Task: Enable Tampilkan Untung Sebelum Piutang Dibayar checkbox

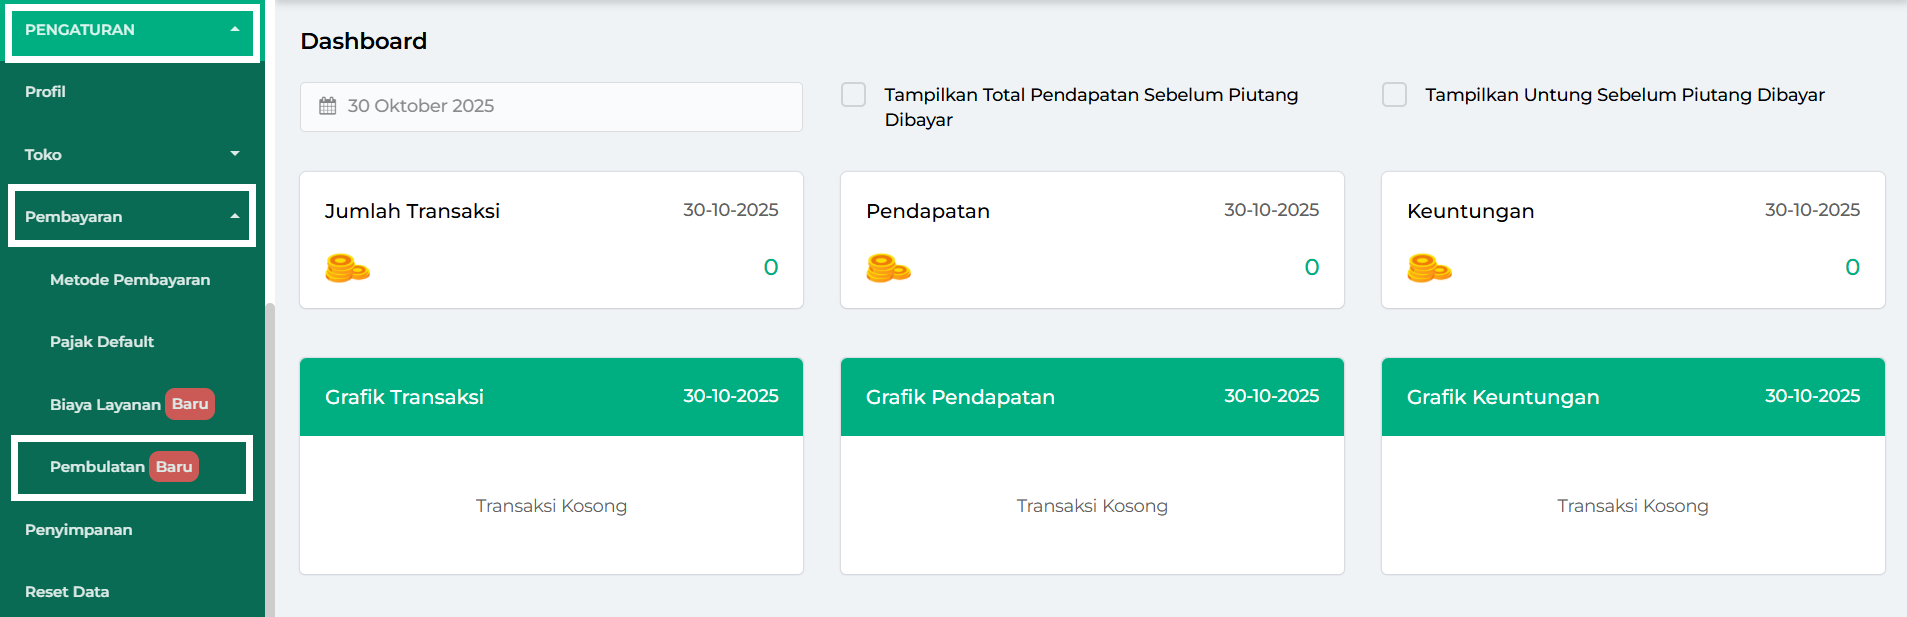Action: click(x=1394, y=95)
